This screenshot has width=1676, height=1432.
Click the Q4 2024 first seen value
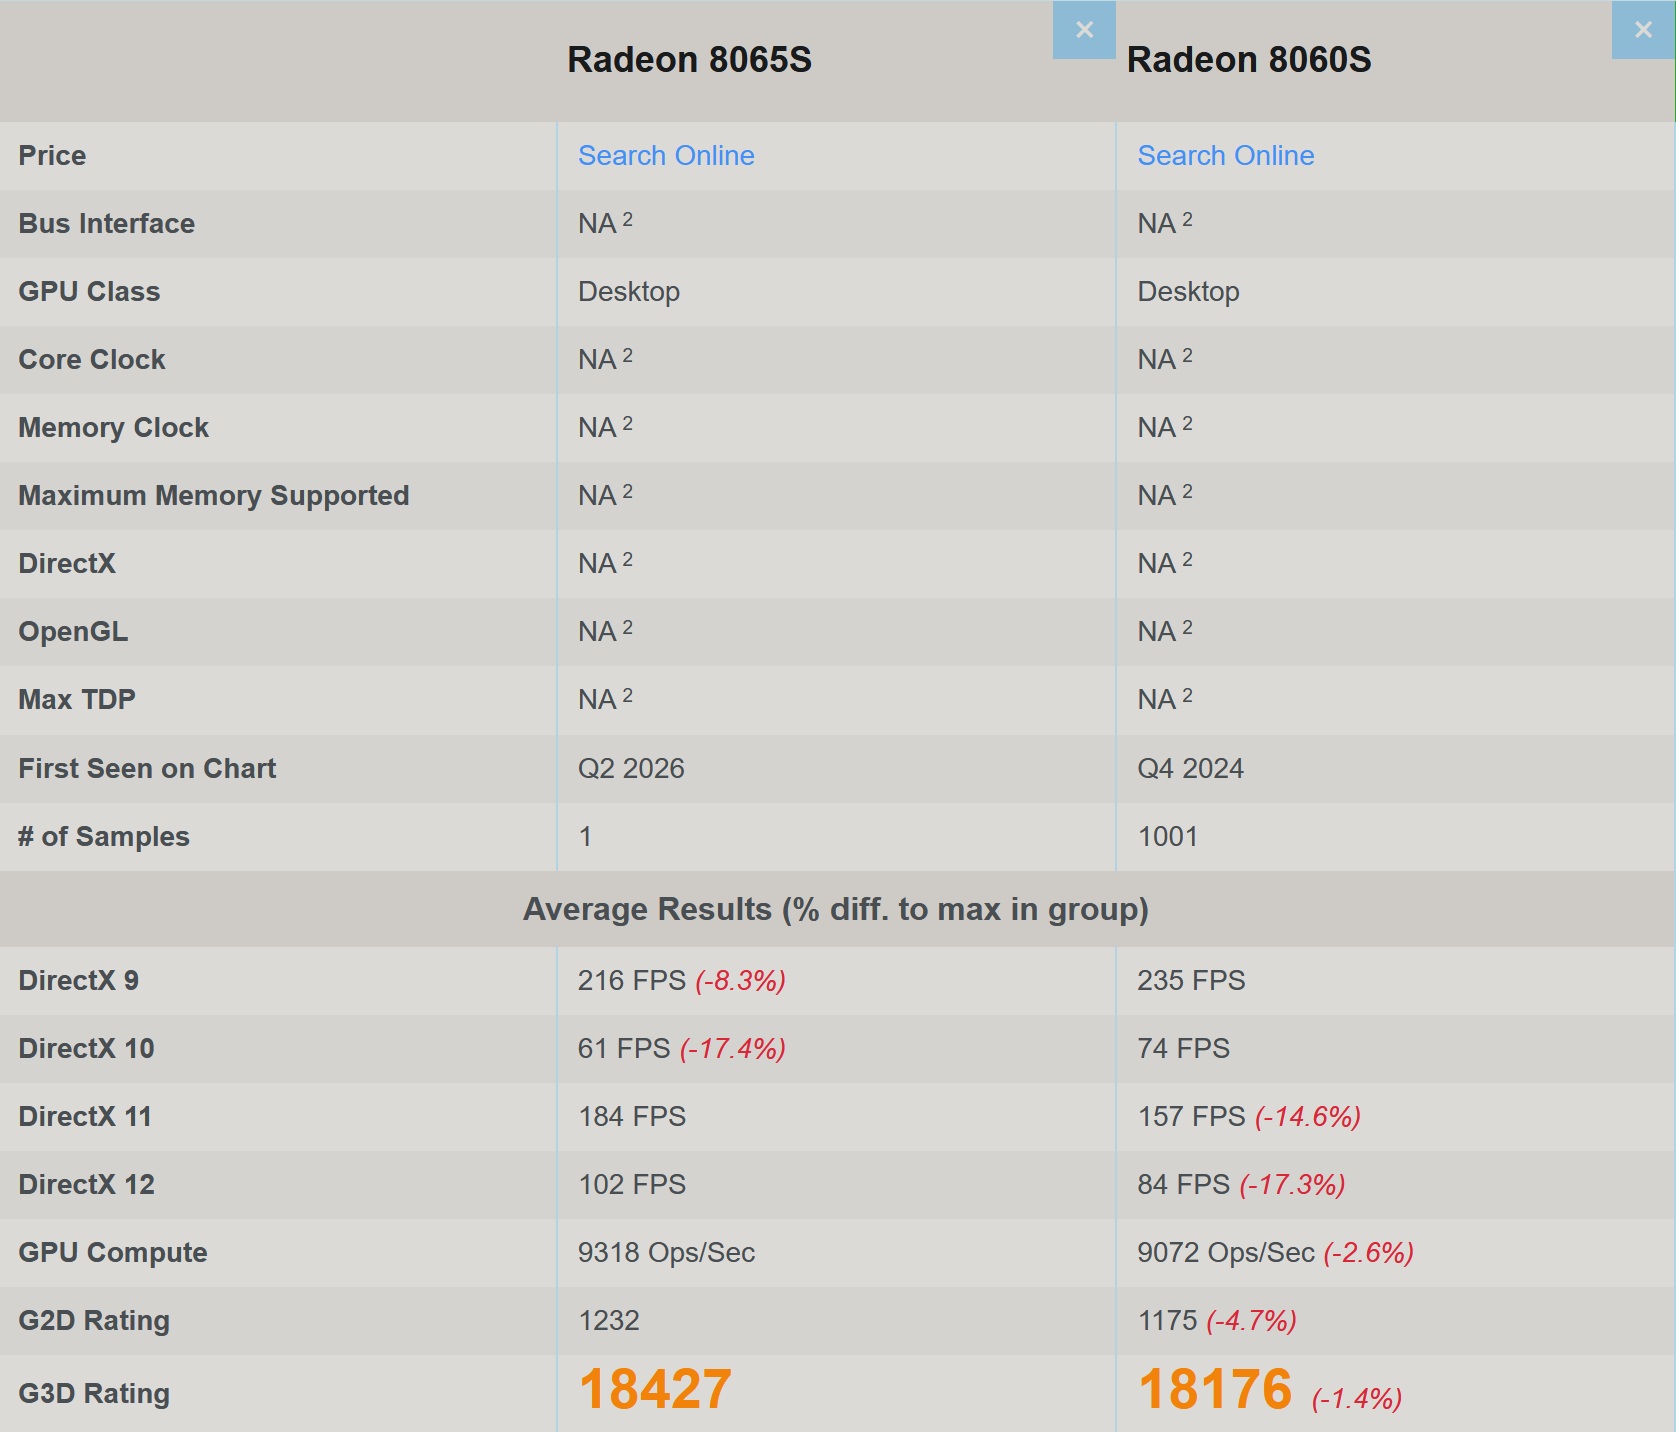point(1190,769)
